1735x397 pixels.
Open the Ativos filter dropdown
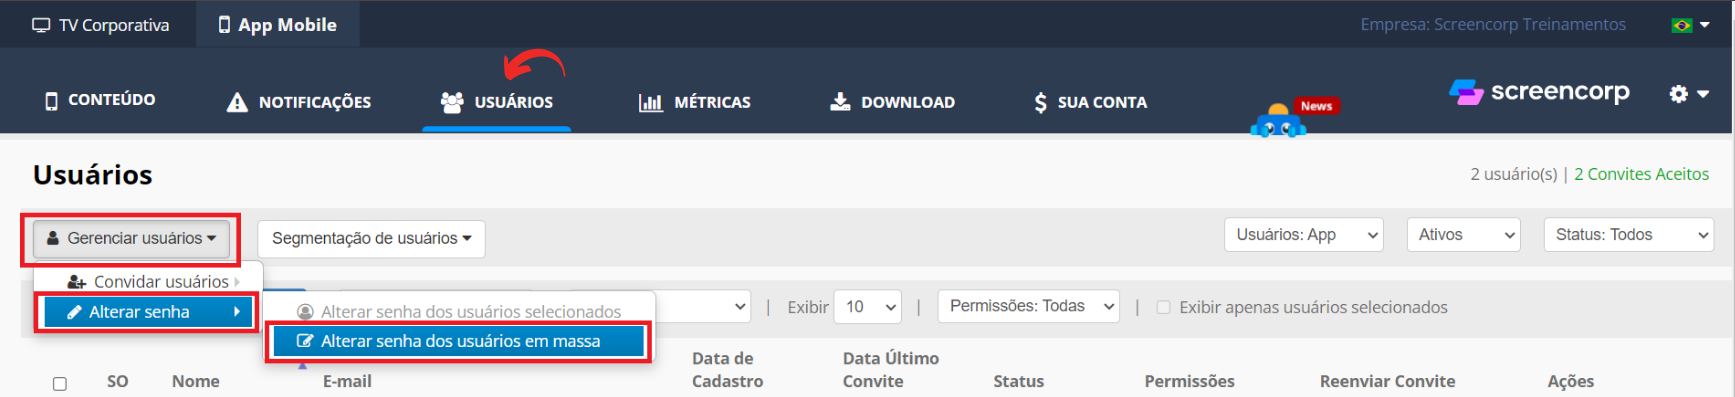[x=1463, y=235]
